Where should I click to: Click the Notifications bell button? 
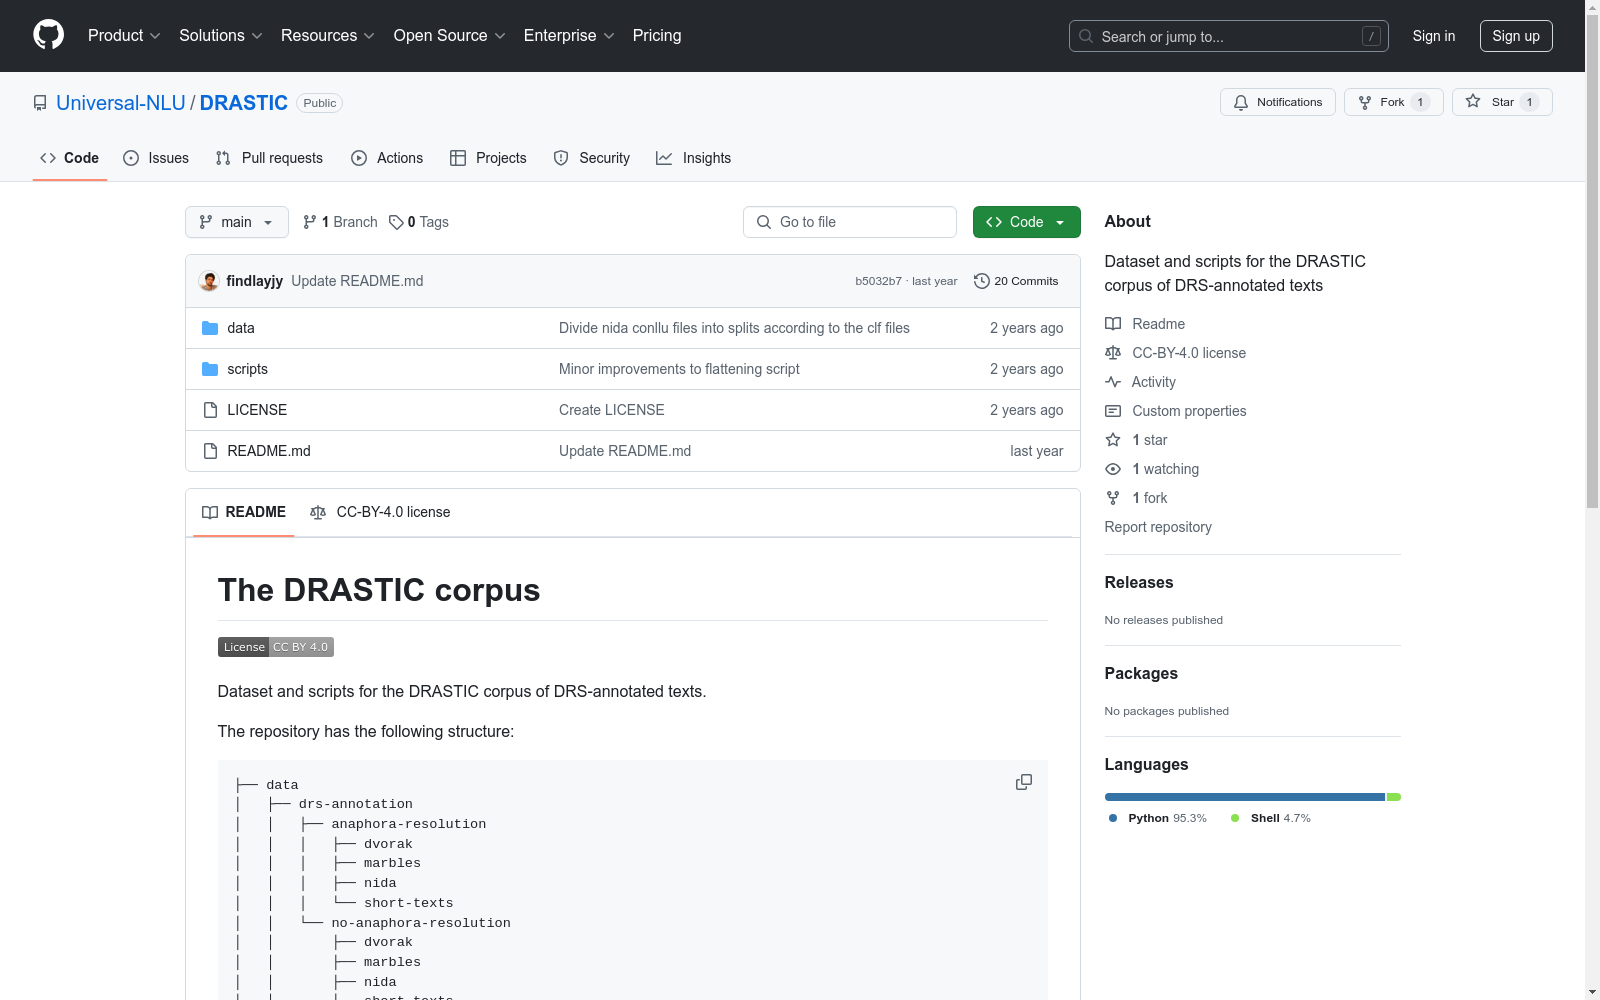coord(1277,102)
